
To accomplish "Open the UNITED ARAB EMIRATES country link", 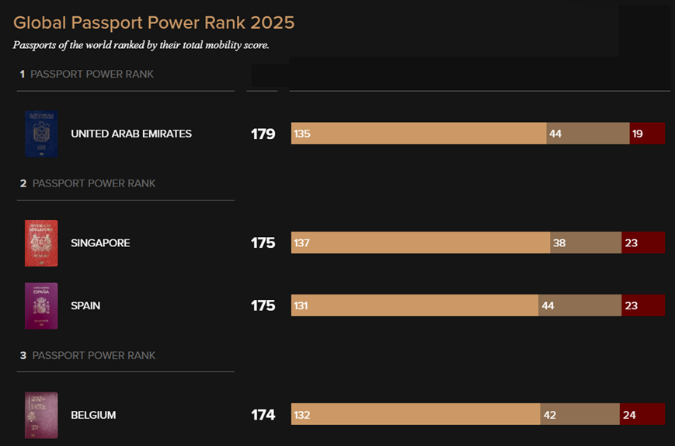I will [131, 134].
